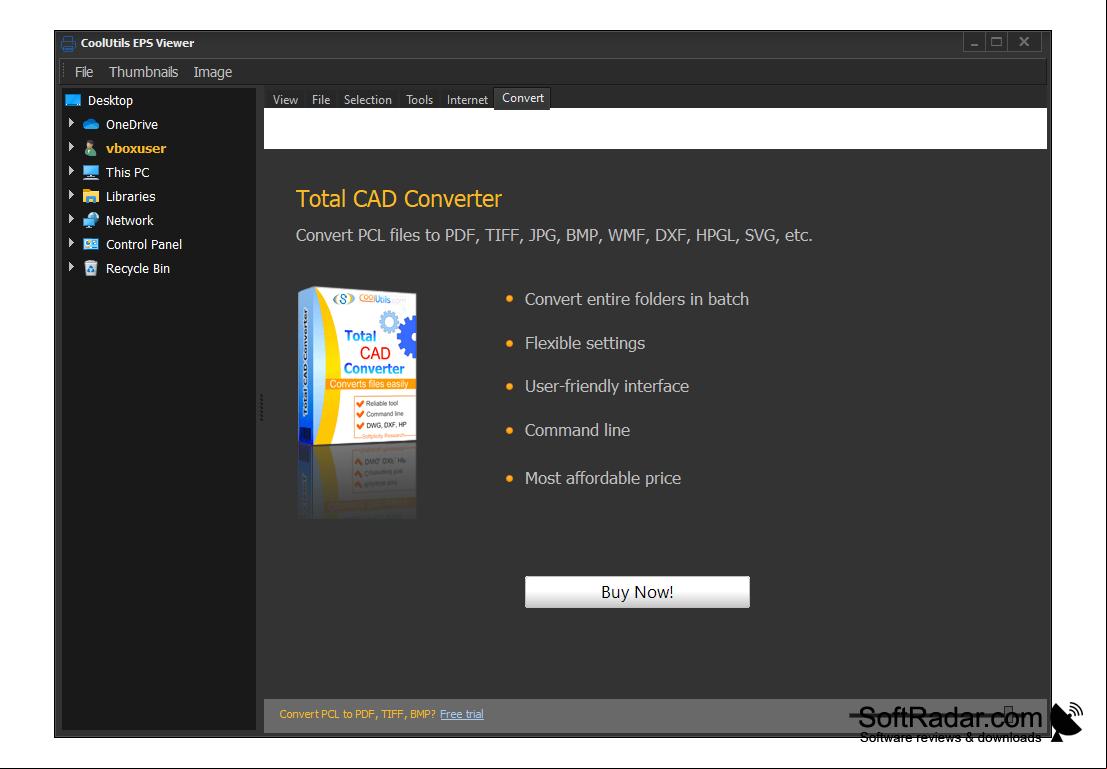Click the Network icon in tree
Screen dimensions: 1107x769
coord(90,220)
